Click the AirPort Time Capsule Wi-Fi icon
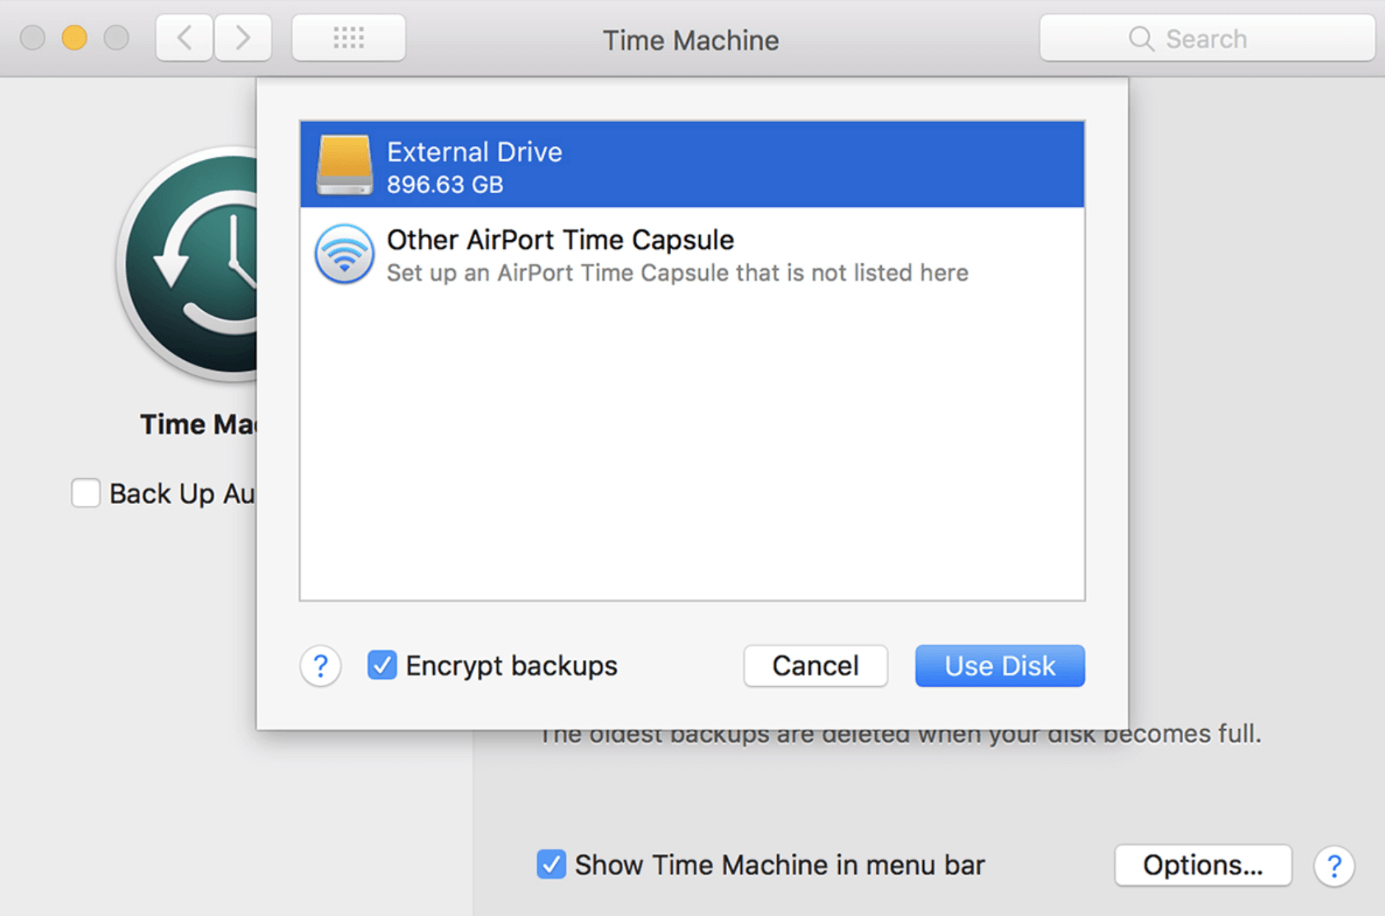This screenshot has width=1385, height=916. tap(344, 254)
